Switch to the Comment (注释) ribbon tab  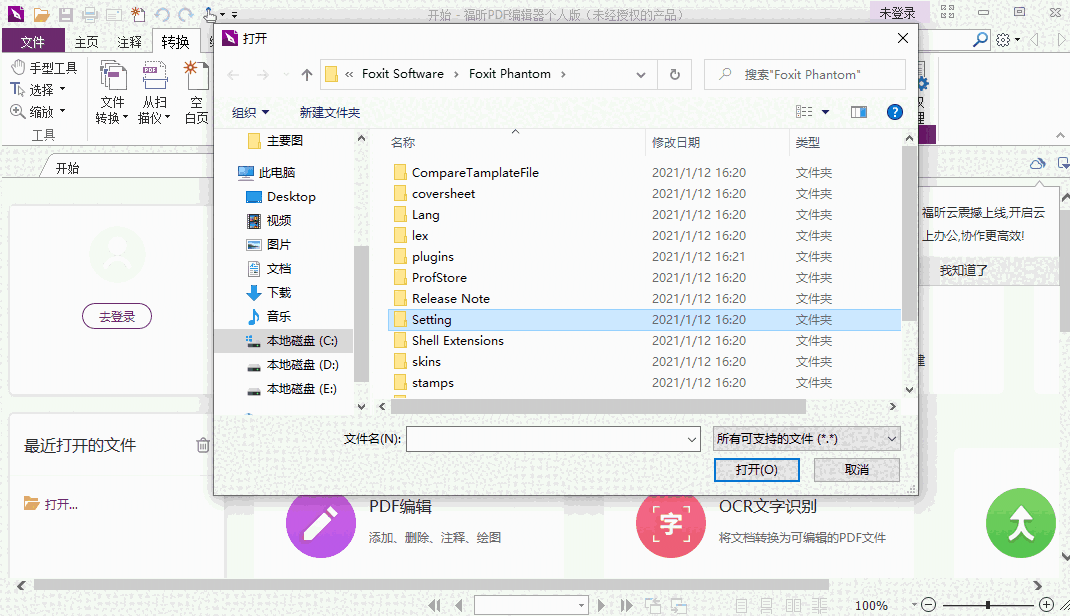click(129, 42)
